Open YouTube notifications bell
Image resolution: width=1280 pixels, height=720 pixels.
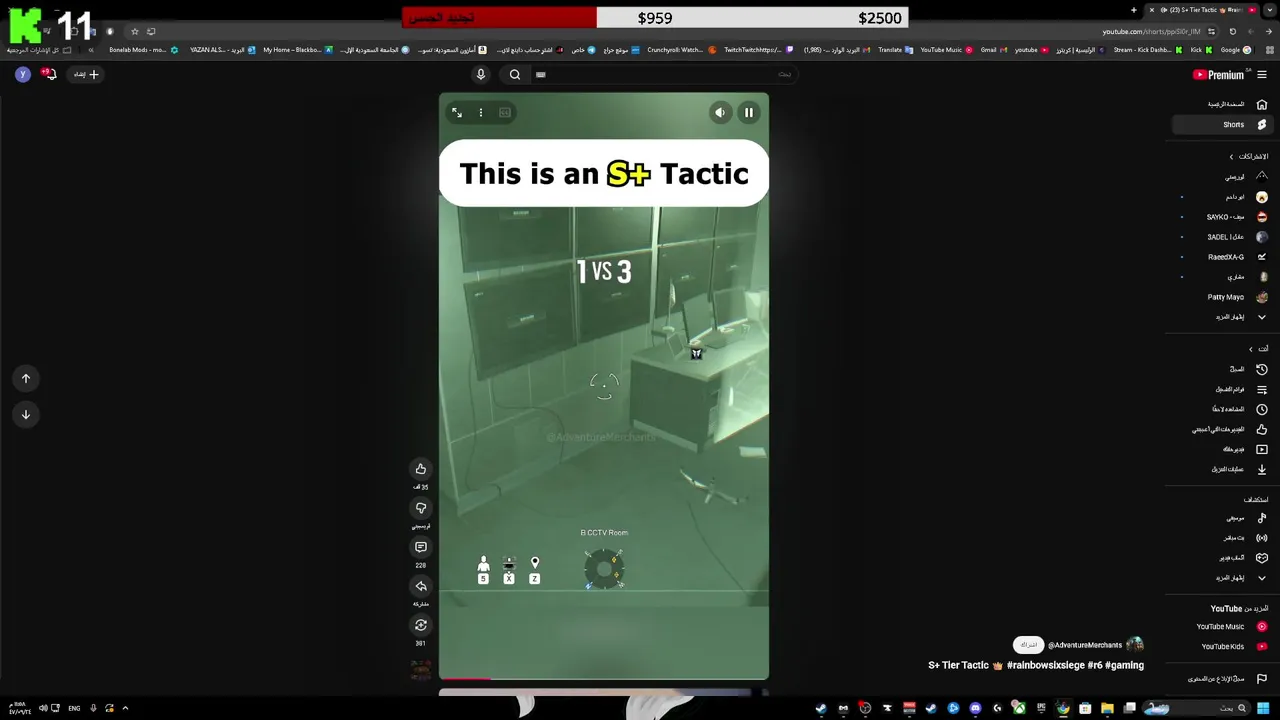point(48,74)
